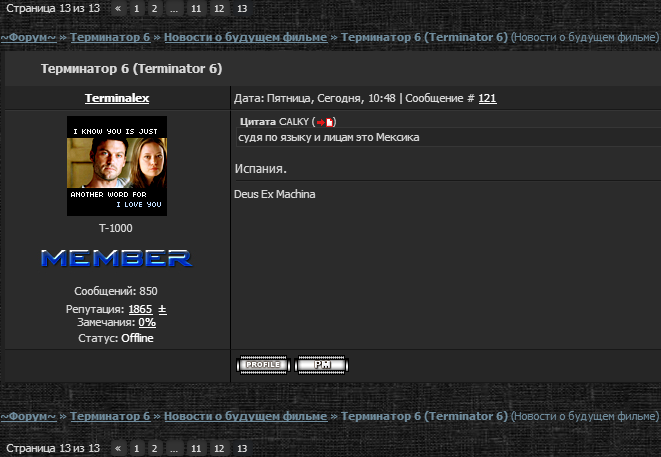The height and width of the screenshot is (457, 661).
Task: Go to page 12 in top pagination
Action: (x=219, y=8)
